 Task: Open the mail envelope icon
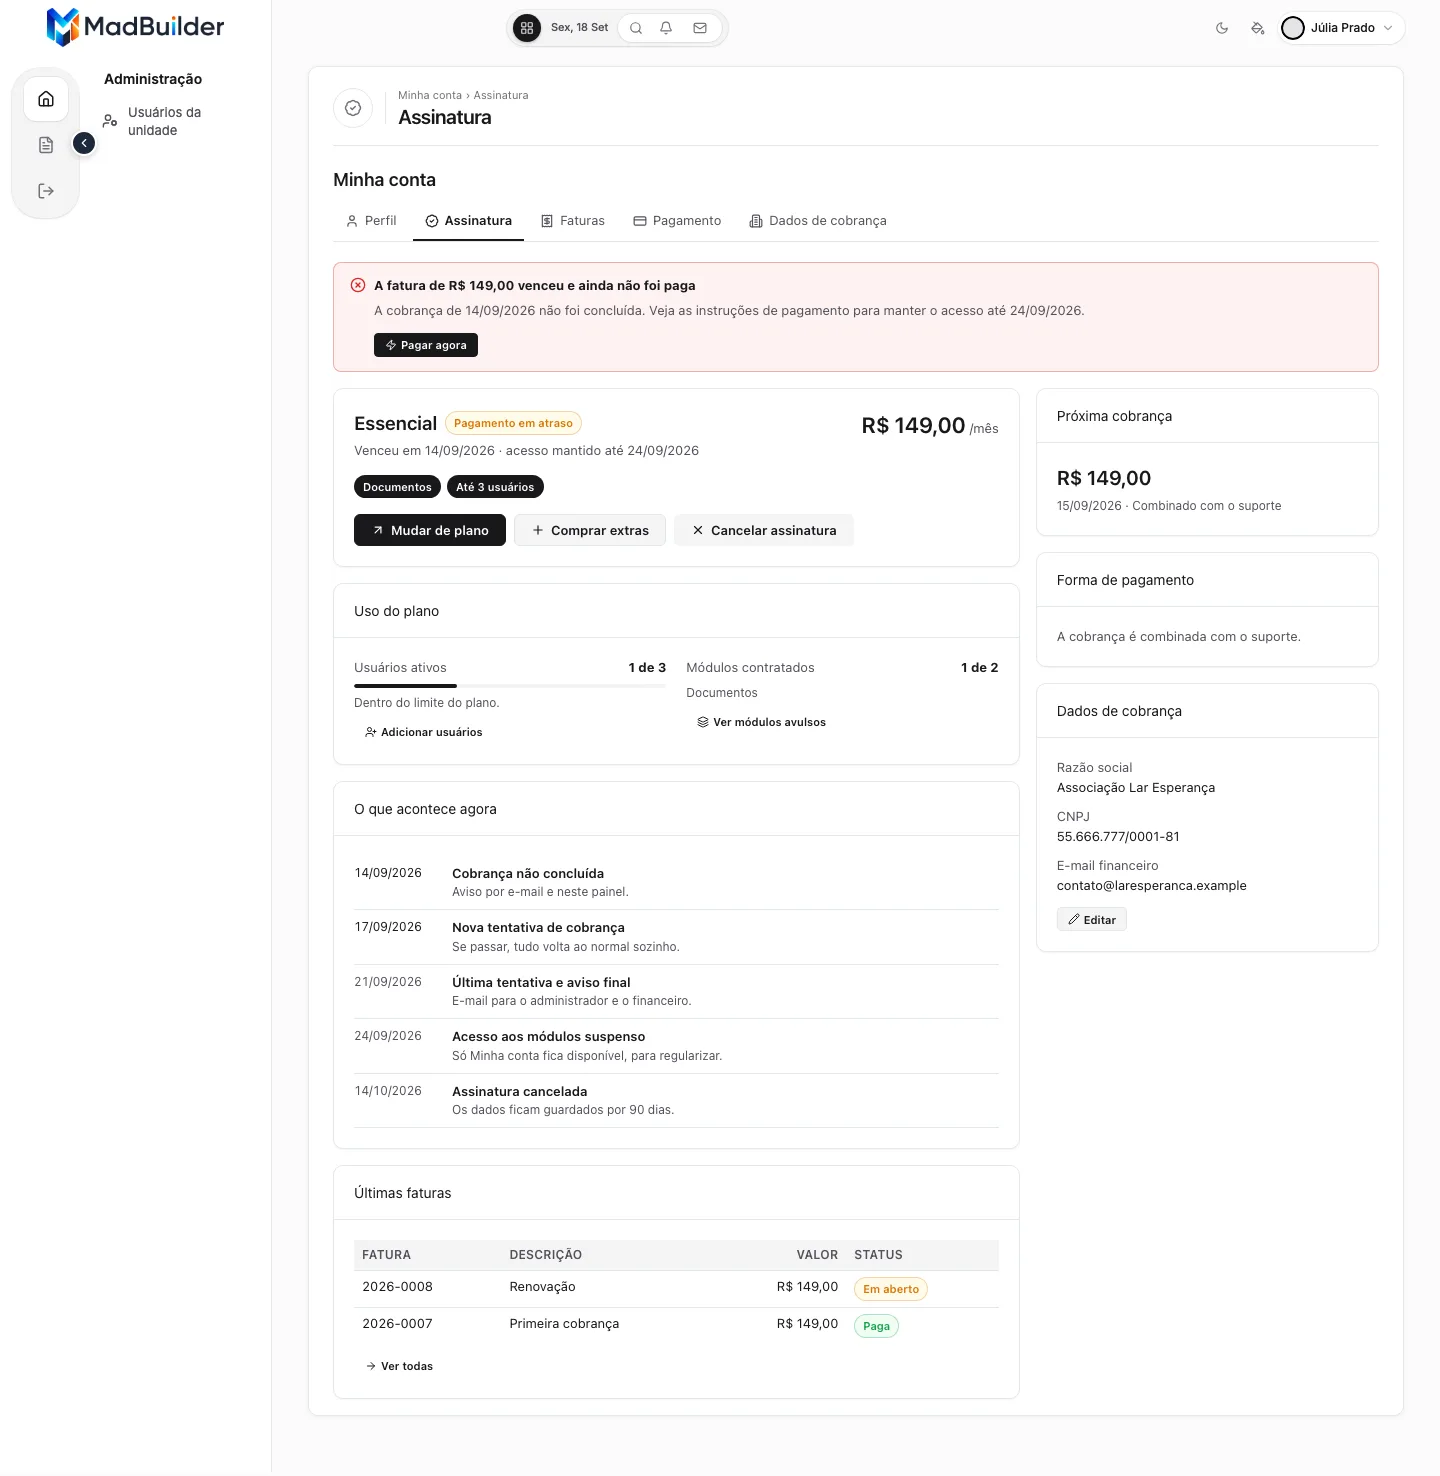click(x=700, y=28)
